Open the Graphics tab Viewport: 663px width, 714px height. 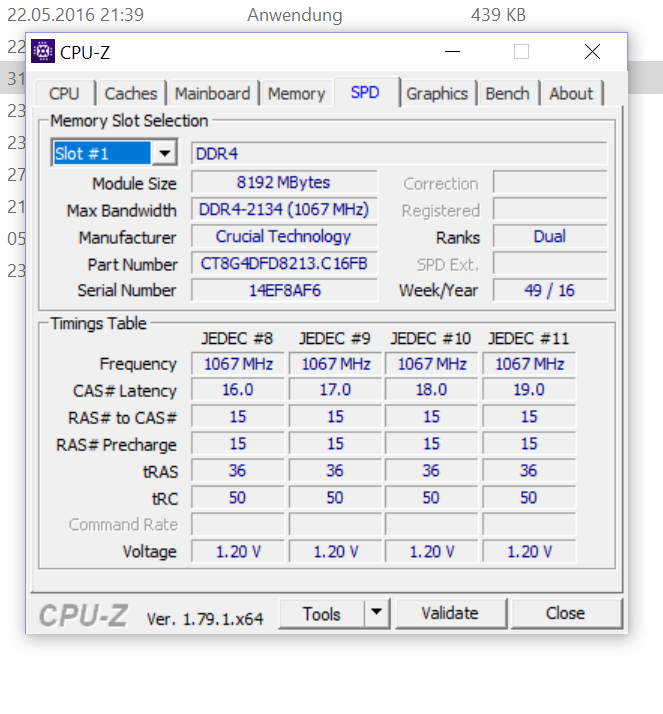[437, 93]
